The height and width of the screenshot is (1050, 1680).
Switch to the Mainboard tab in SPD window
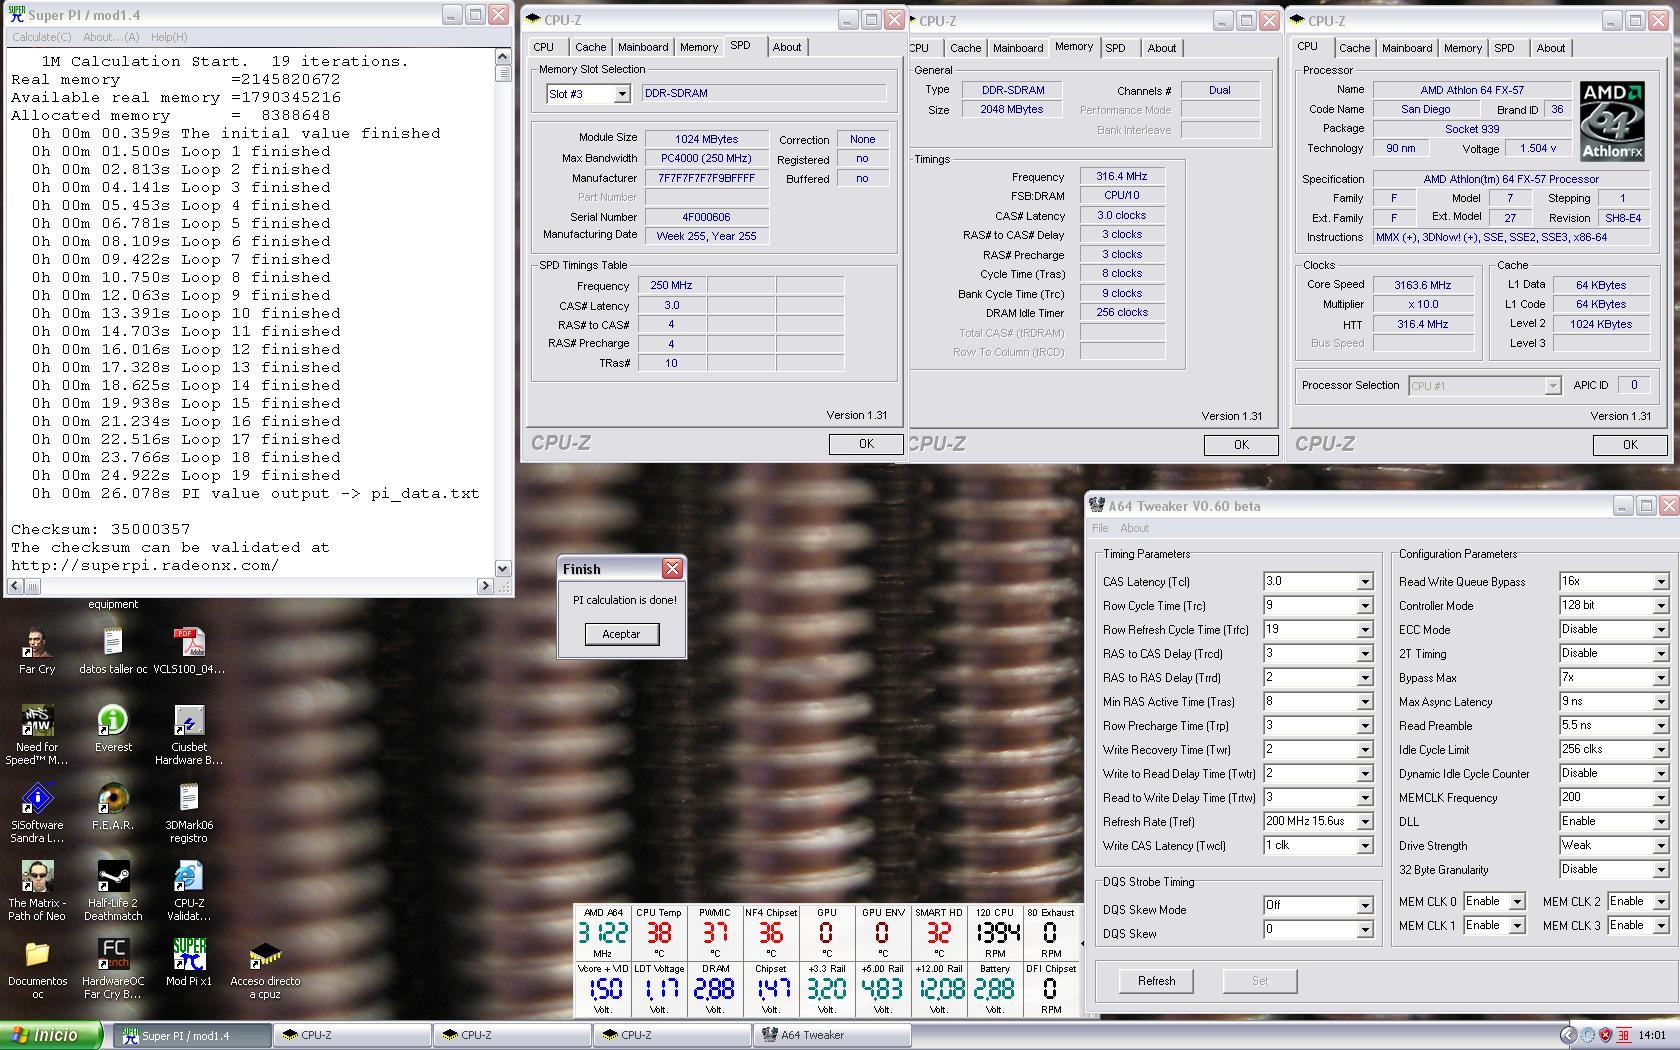pyautogui.click(x=642, y=47)
